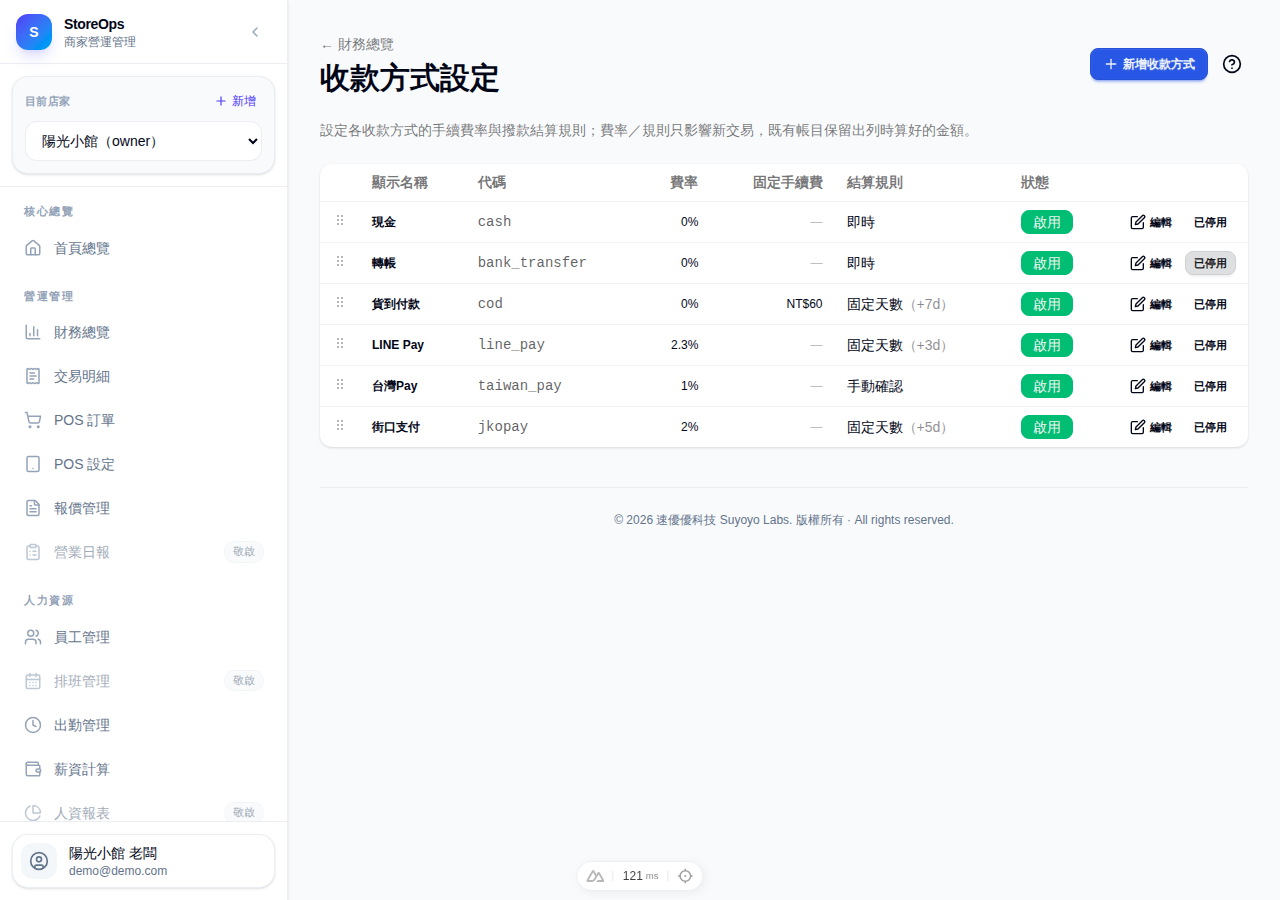Collapse the sidebar with the chevron
Viewport: 1280px width, 900px height.
click(255, 32)
